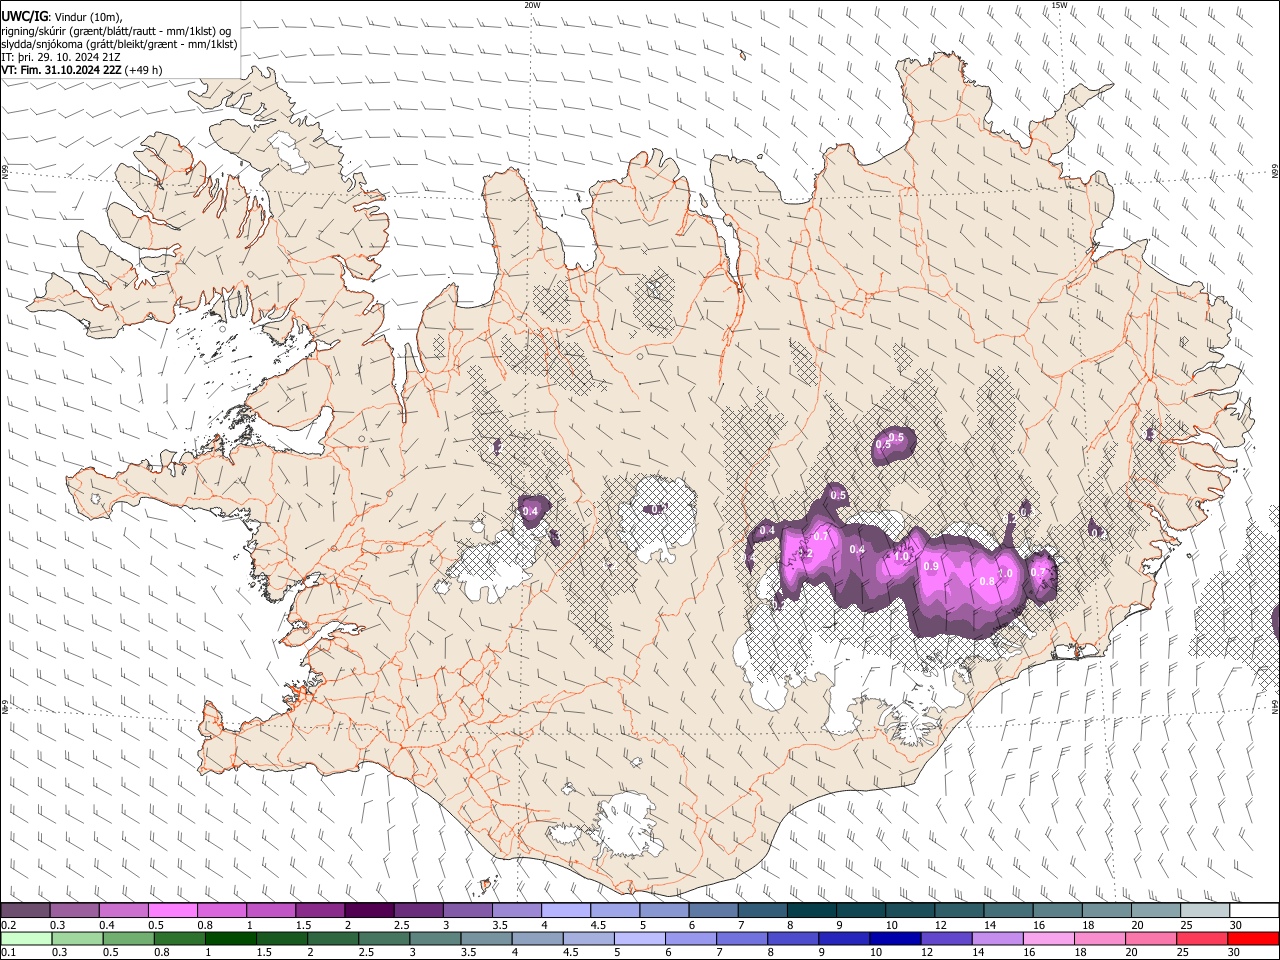The image size is (1280, 960).
Task: Pick the bottom-row legend swatch between 0.5 and 0.8
Action: (x=128, y=938)
